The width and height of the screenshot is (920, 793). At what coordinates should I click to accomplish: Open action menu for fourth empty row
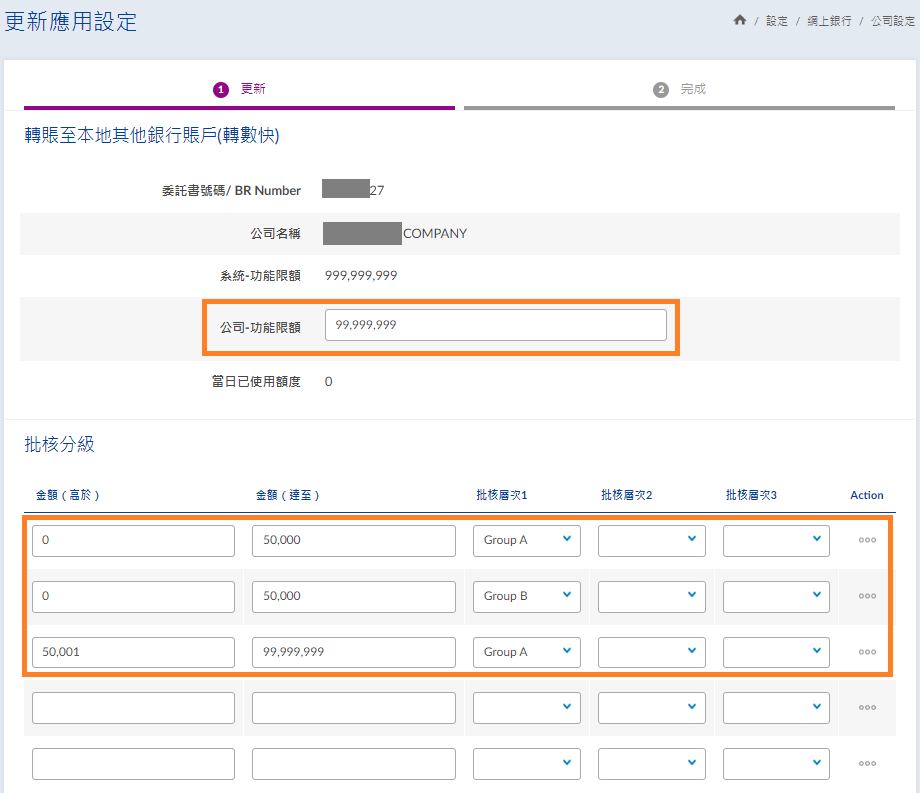(x=867, y=708)
